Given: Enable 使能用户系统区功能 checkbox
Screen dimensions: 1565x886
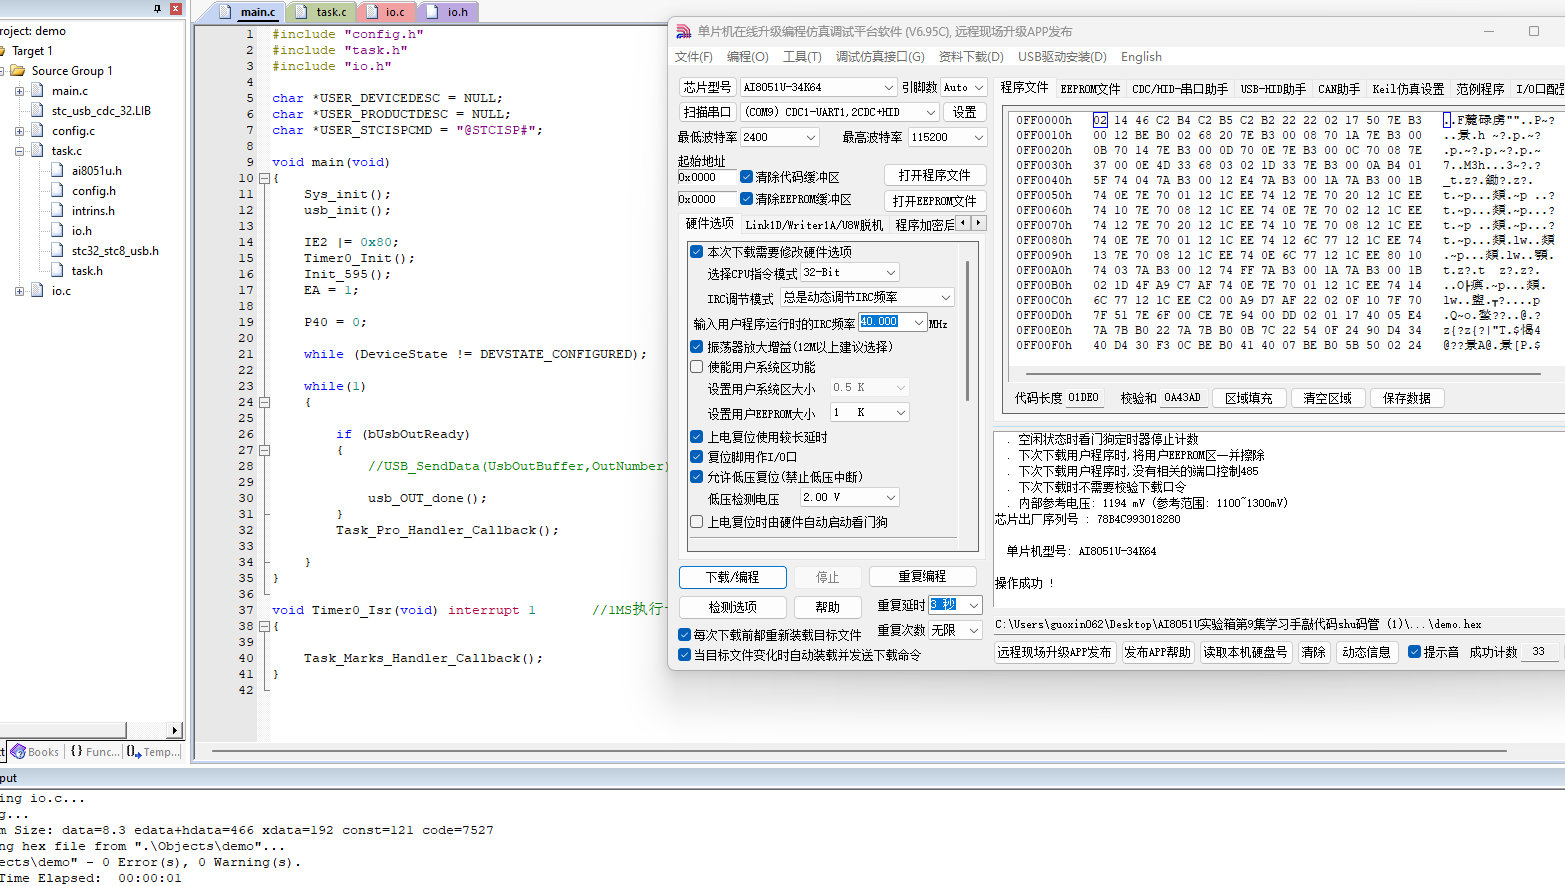Looking at the screenshot, I should [x=697, y=367].
